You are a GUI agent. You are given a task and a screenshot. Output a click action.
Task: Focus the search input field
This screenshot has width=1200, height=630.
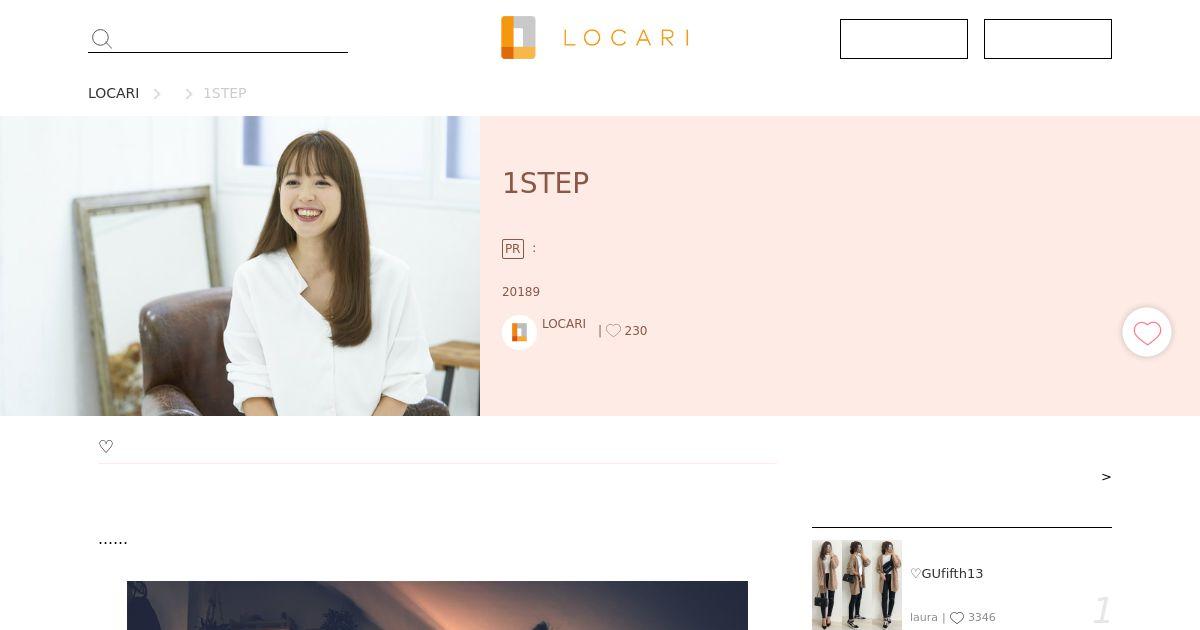coord(232,39)
